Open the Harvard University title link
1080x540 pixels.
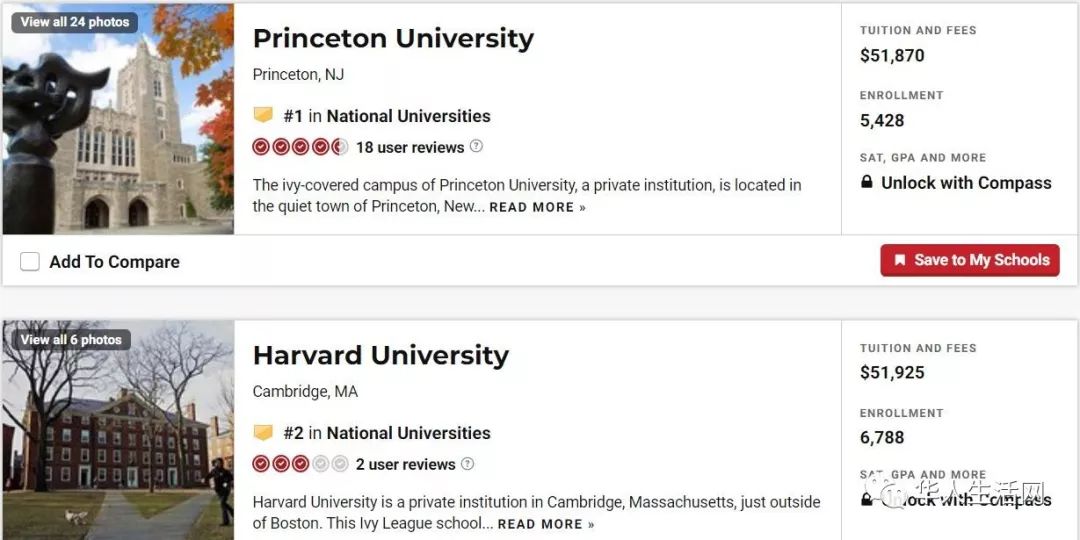point(380,355)
